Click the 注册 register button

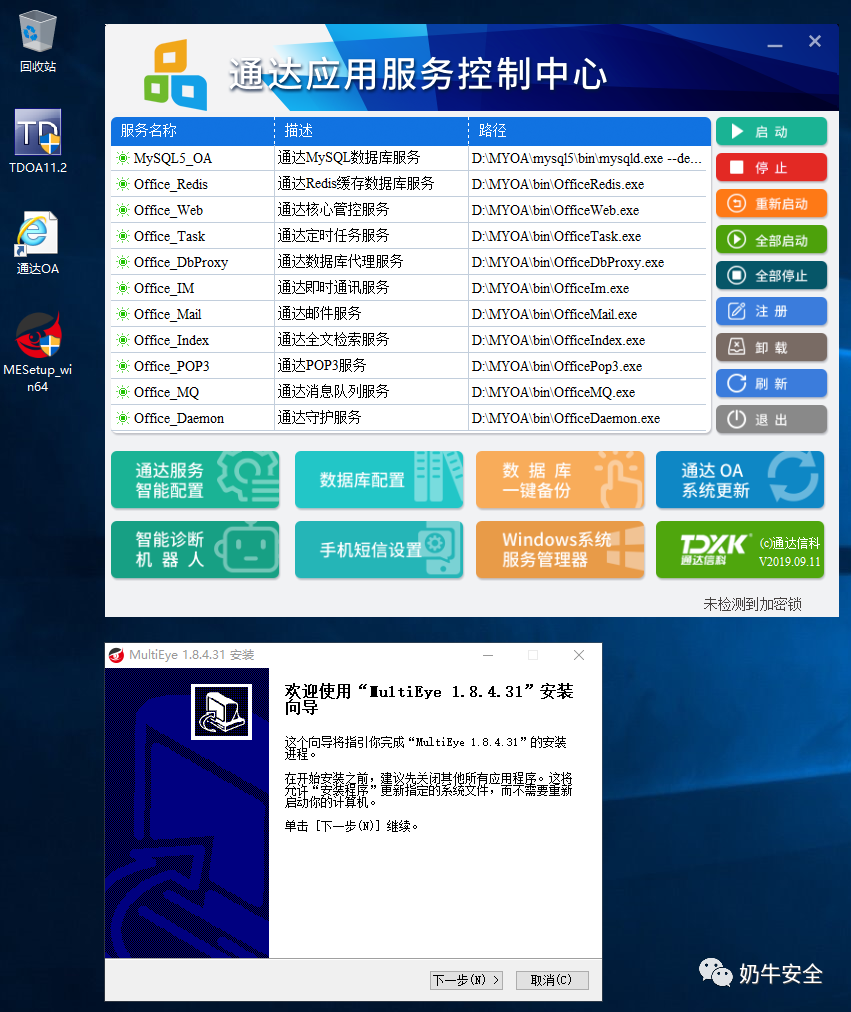point(771,312)
